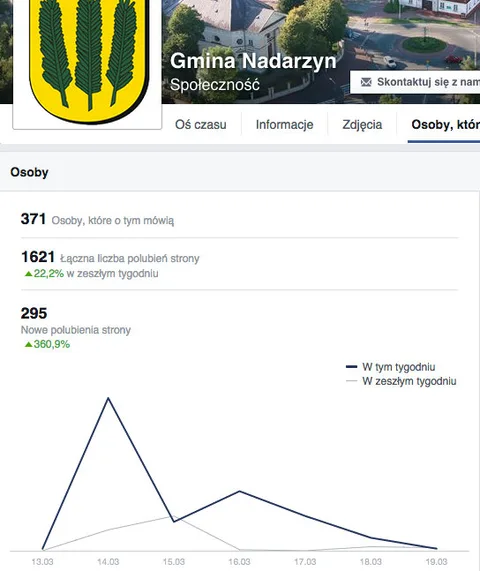
Task: Click the green arrow beside 360,9%
Action: (x=28, y=344)
